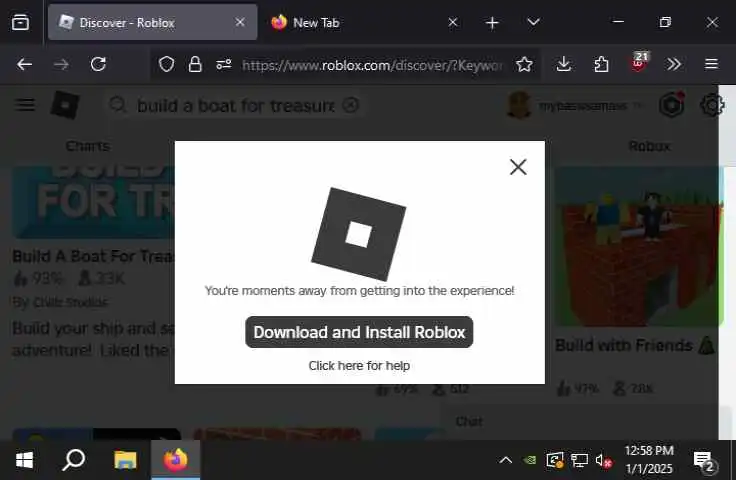Show more tools overflow chevron
Screen dimensions: 736x480
coord(674,64)
